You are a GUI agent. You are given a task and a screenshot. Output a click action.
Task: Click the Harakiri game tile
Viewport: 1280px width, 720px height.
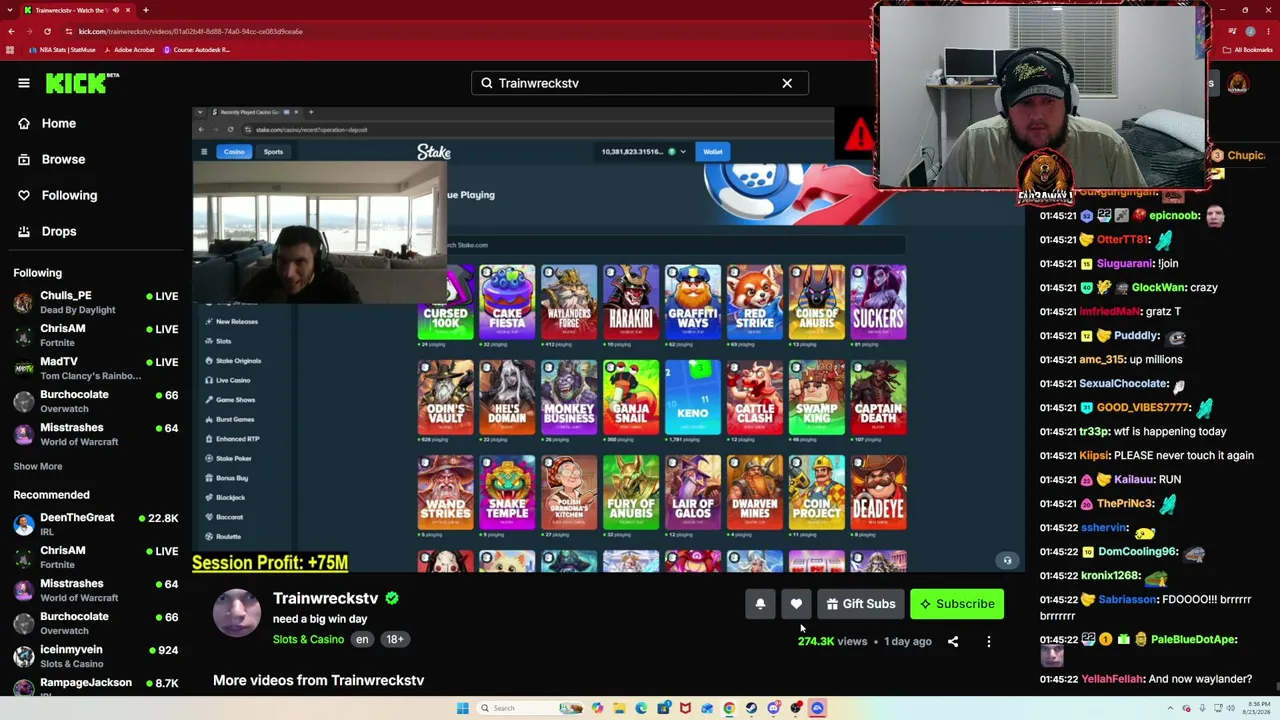(x=631, y=300)
